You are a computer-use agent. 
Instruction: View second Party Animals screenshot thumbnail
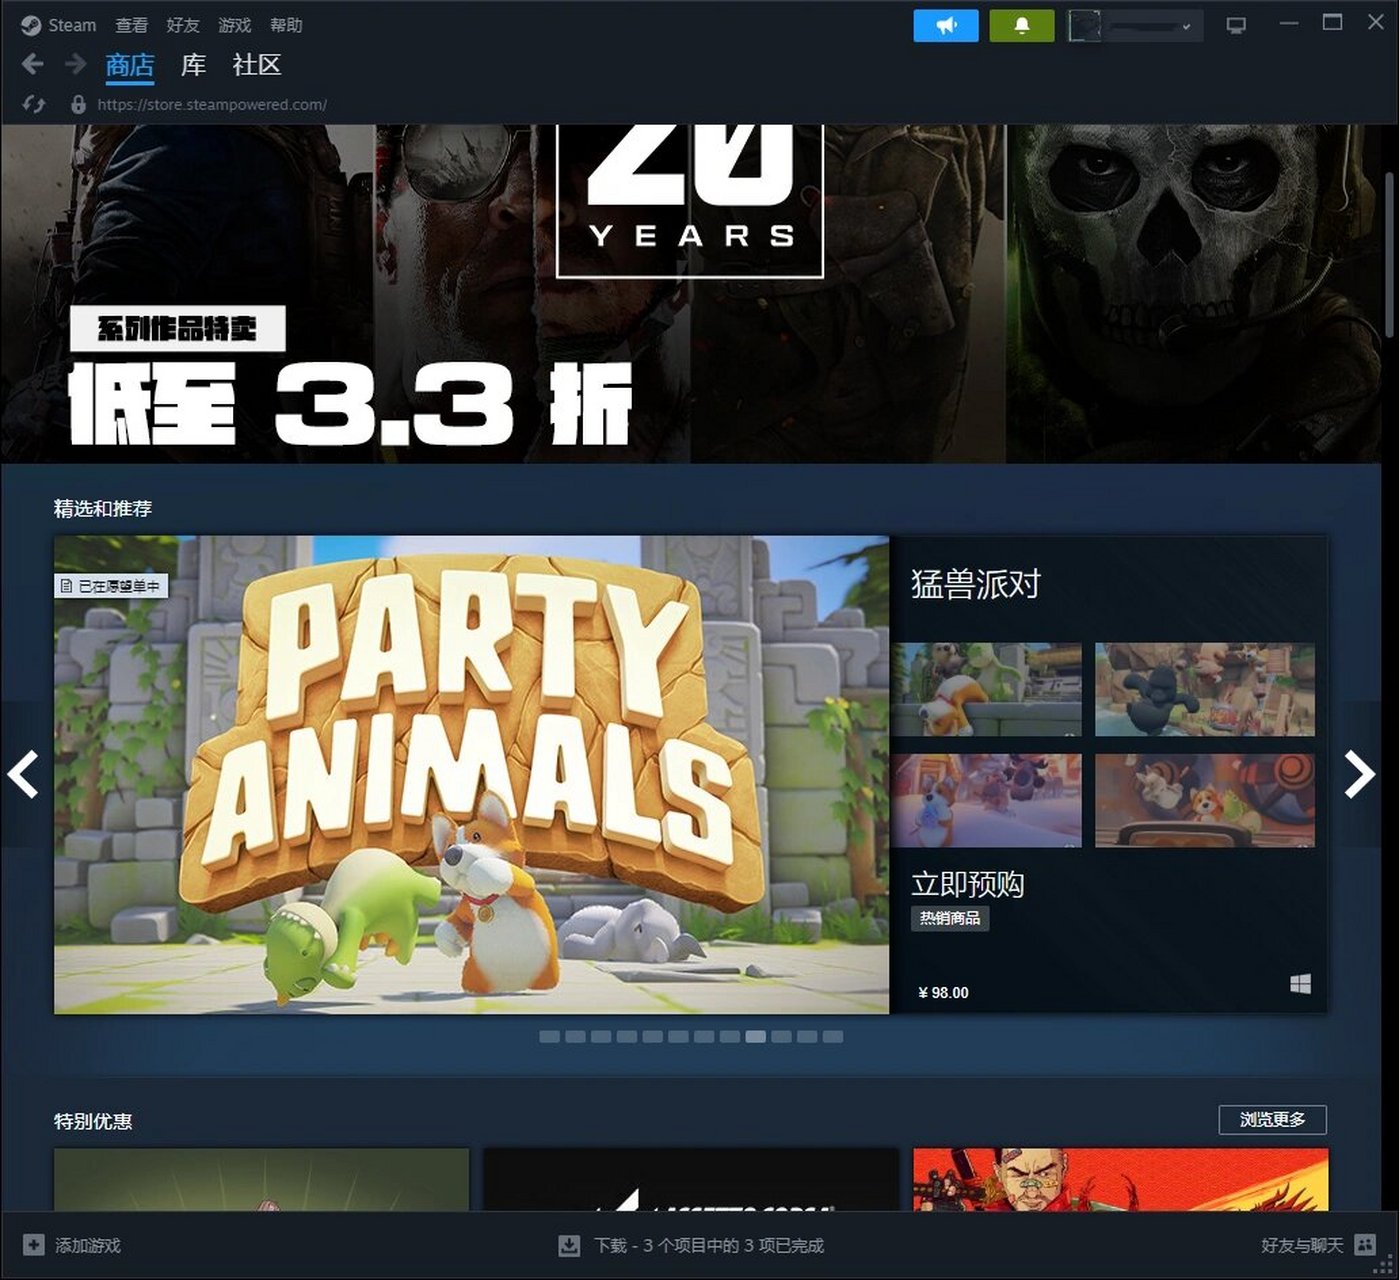1205,690
